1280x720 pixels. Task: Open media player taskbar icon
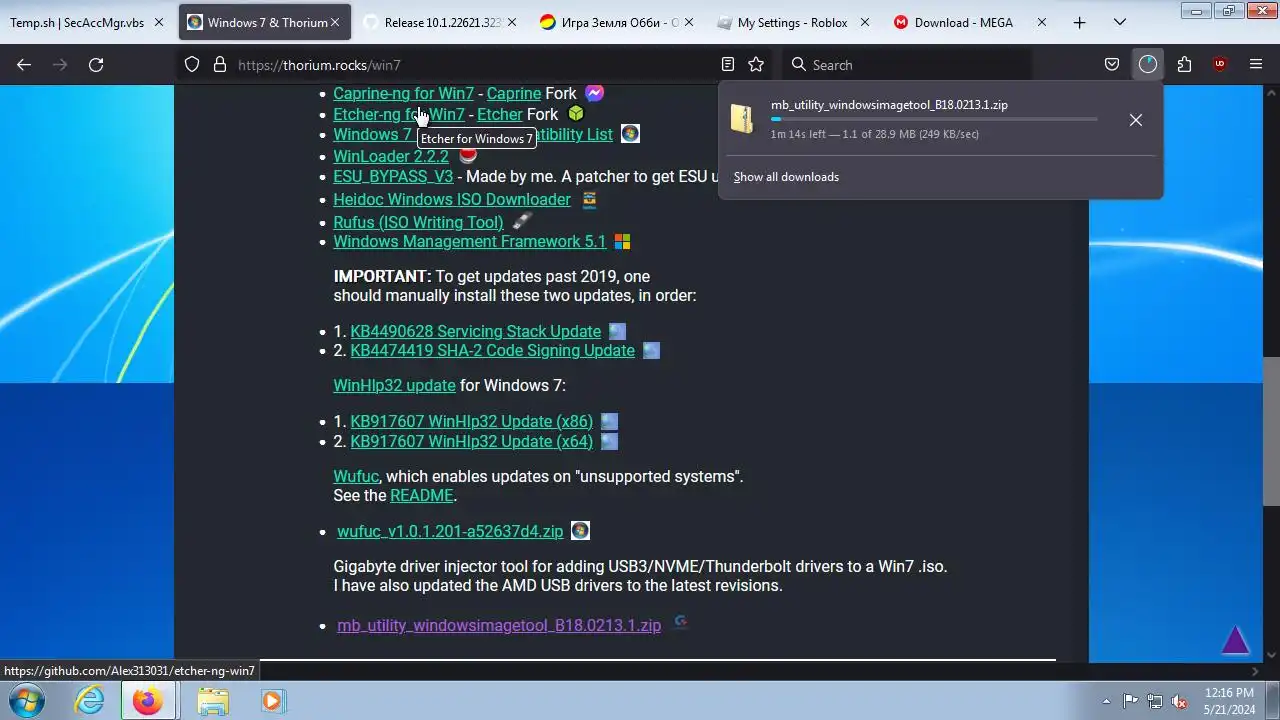(x=272, y=701)
